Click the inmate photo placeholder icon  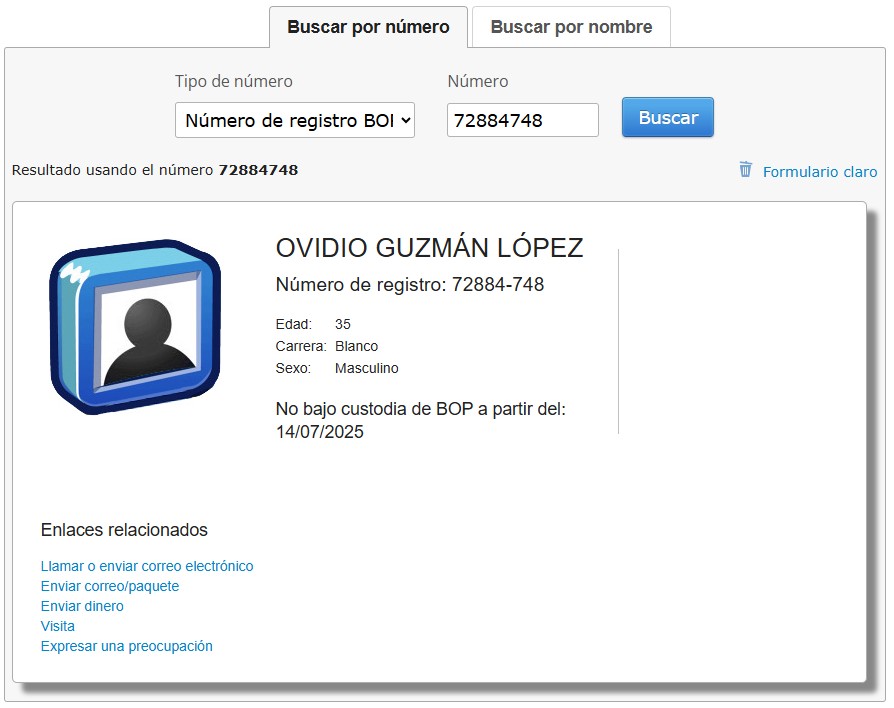[135, 327]
